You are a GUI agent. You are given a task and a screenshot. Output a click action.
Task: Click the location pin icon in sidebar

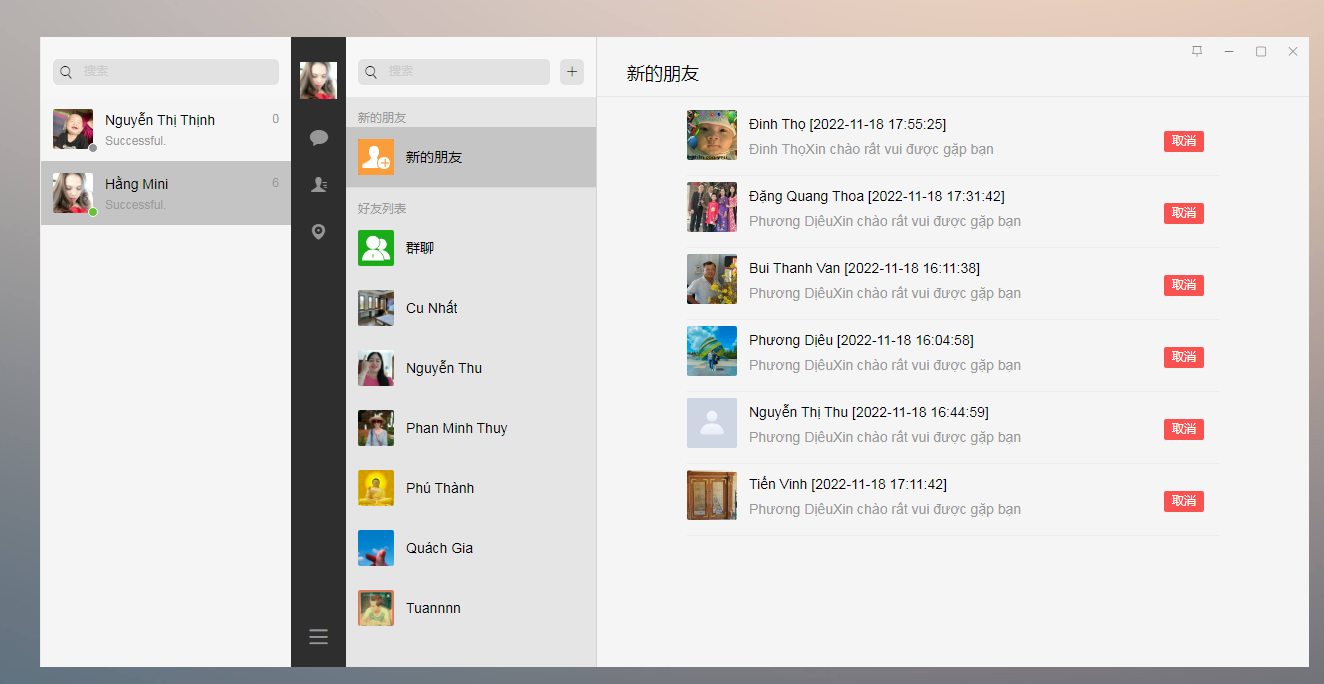tap(318, 232)
